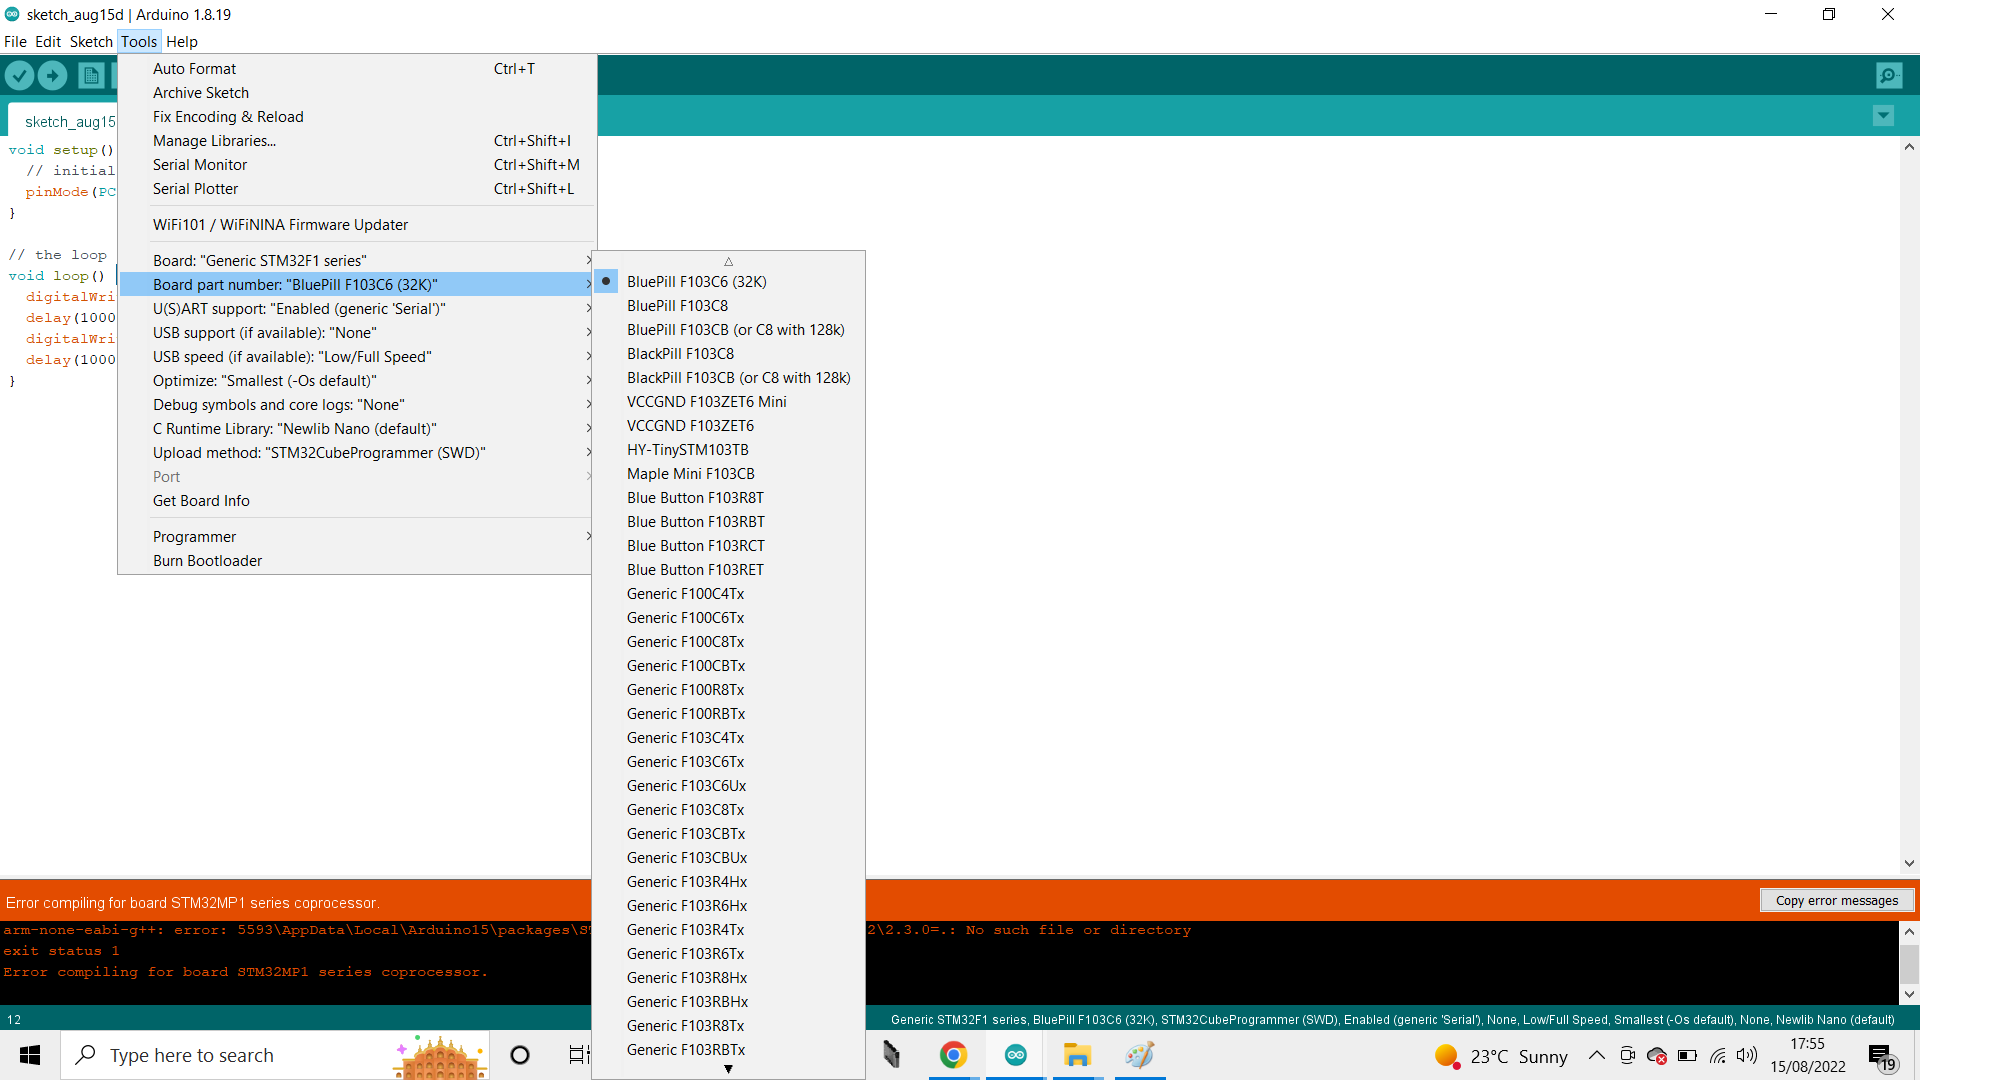Open Serial Plotter from Tools menu

tap(357, 189)
